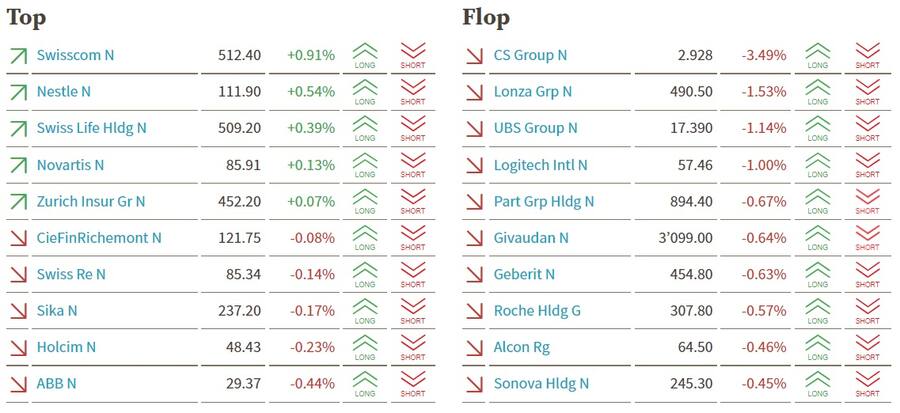The height and width of the screenshot is (413, 900).
Task: Click the LONG icon for Roche Hldg G
Action: [818, 311]
